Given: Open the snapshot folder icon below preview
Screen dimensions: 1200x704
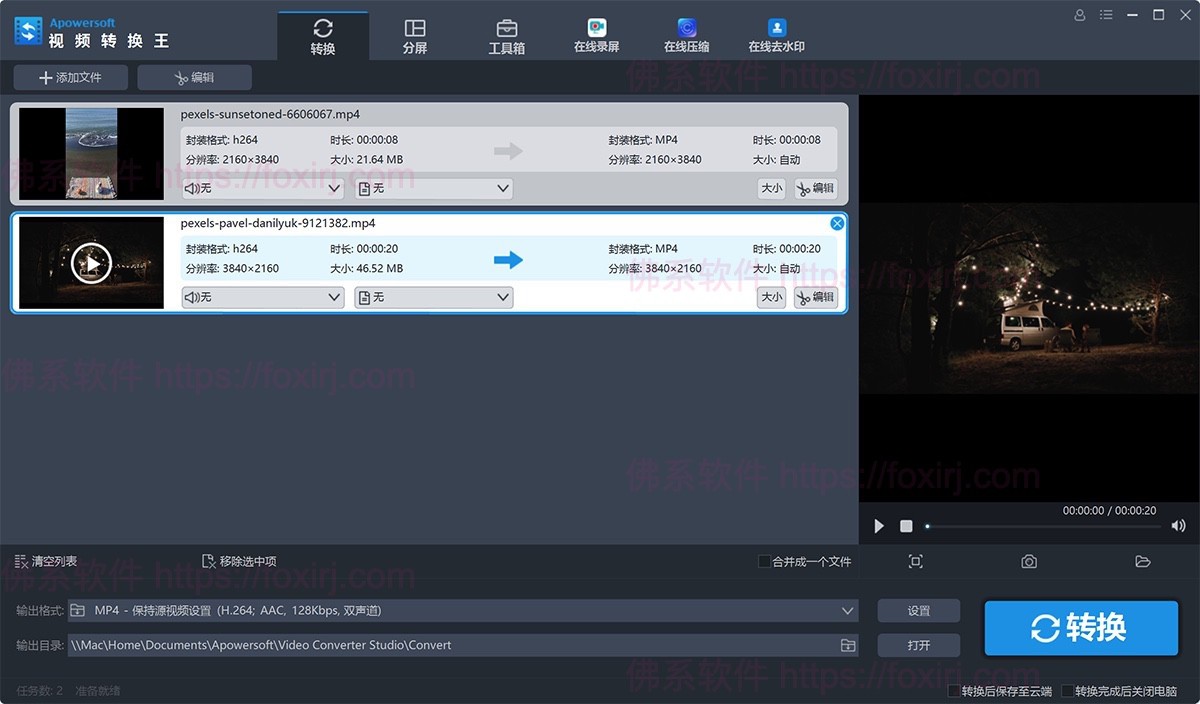Looking at the screenshot, I should tap(1143, 562).
